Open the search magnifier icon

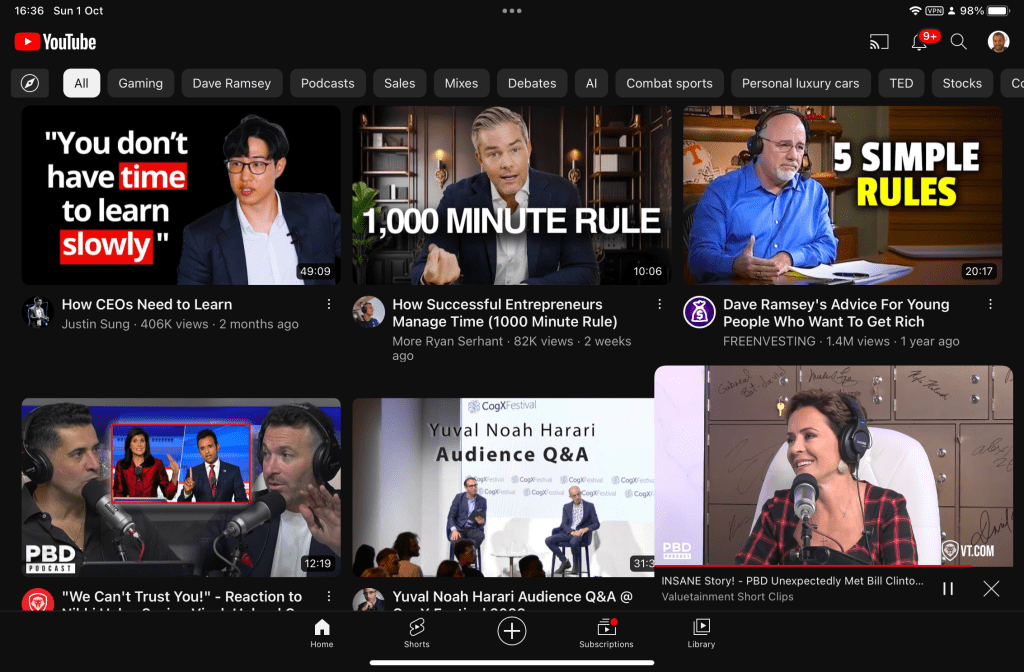pos(958,42)
